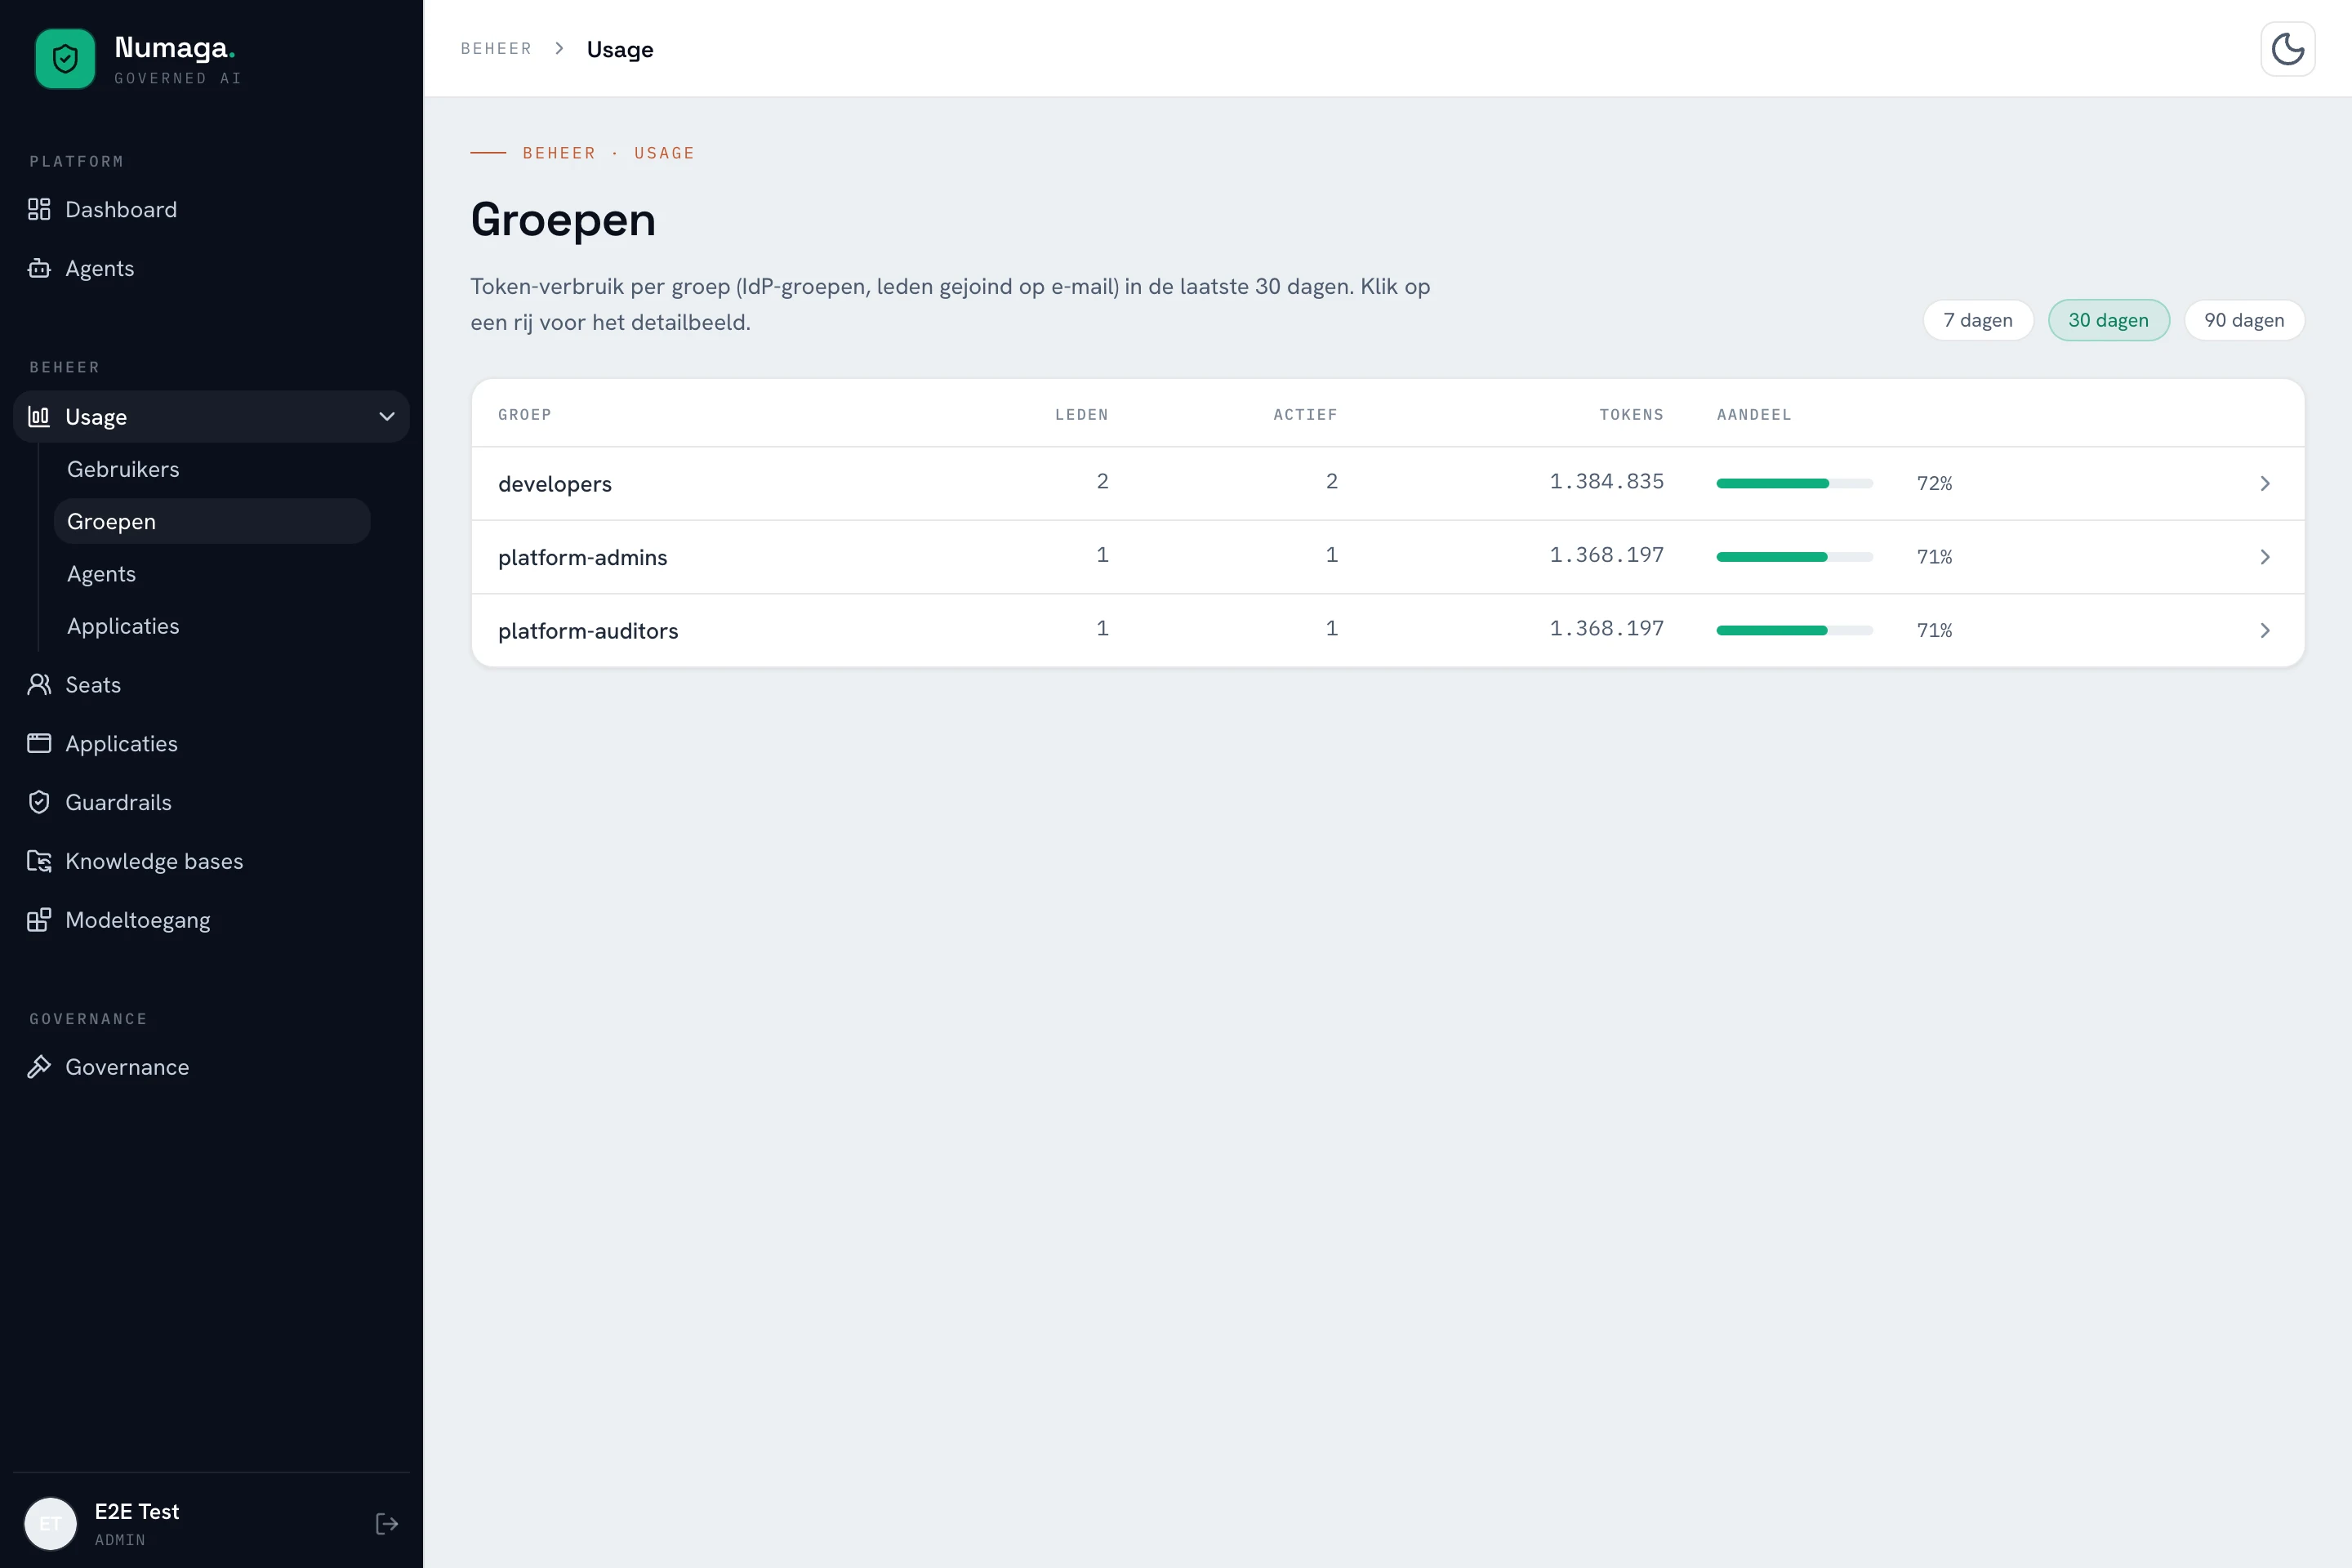
Task: Click the ACTIEF column header
Action: 1305,414
